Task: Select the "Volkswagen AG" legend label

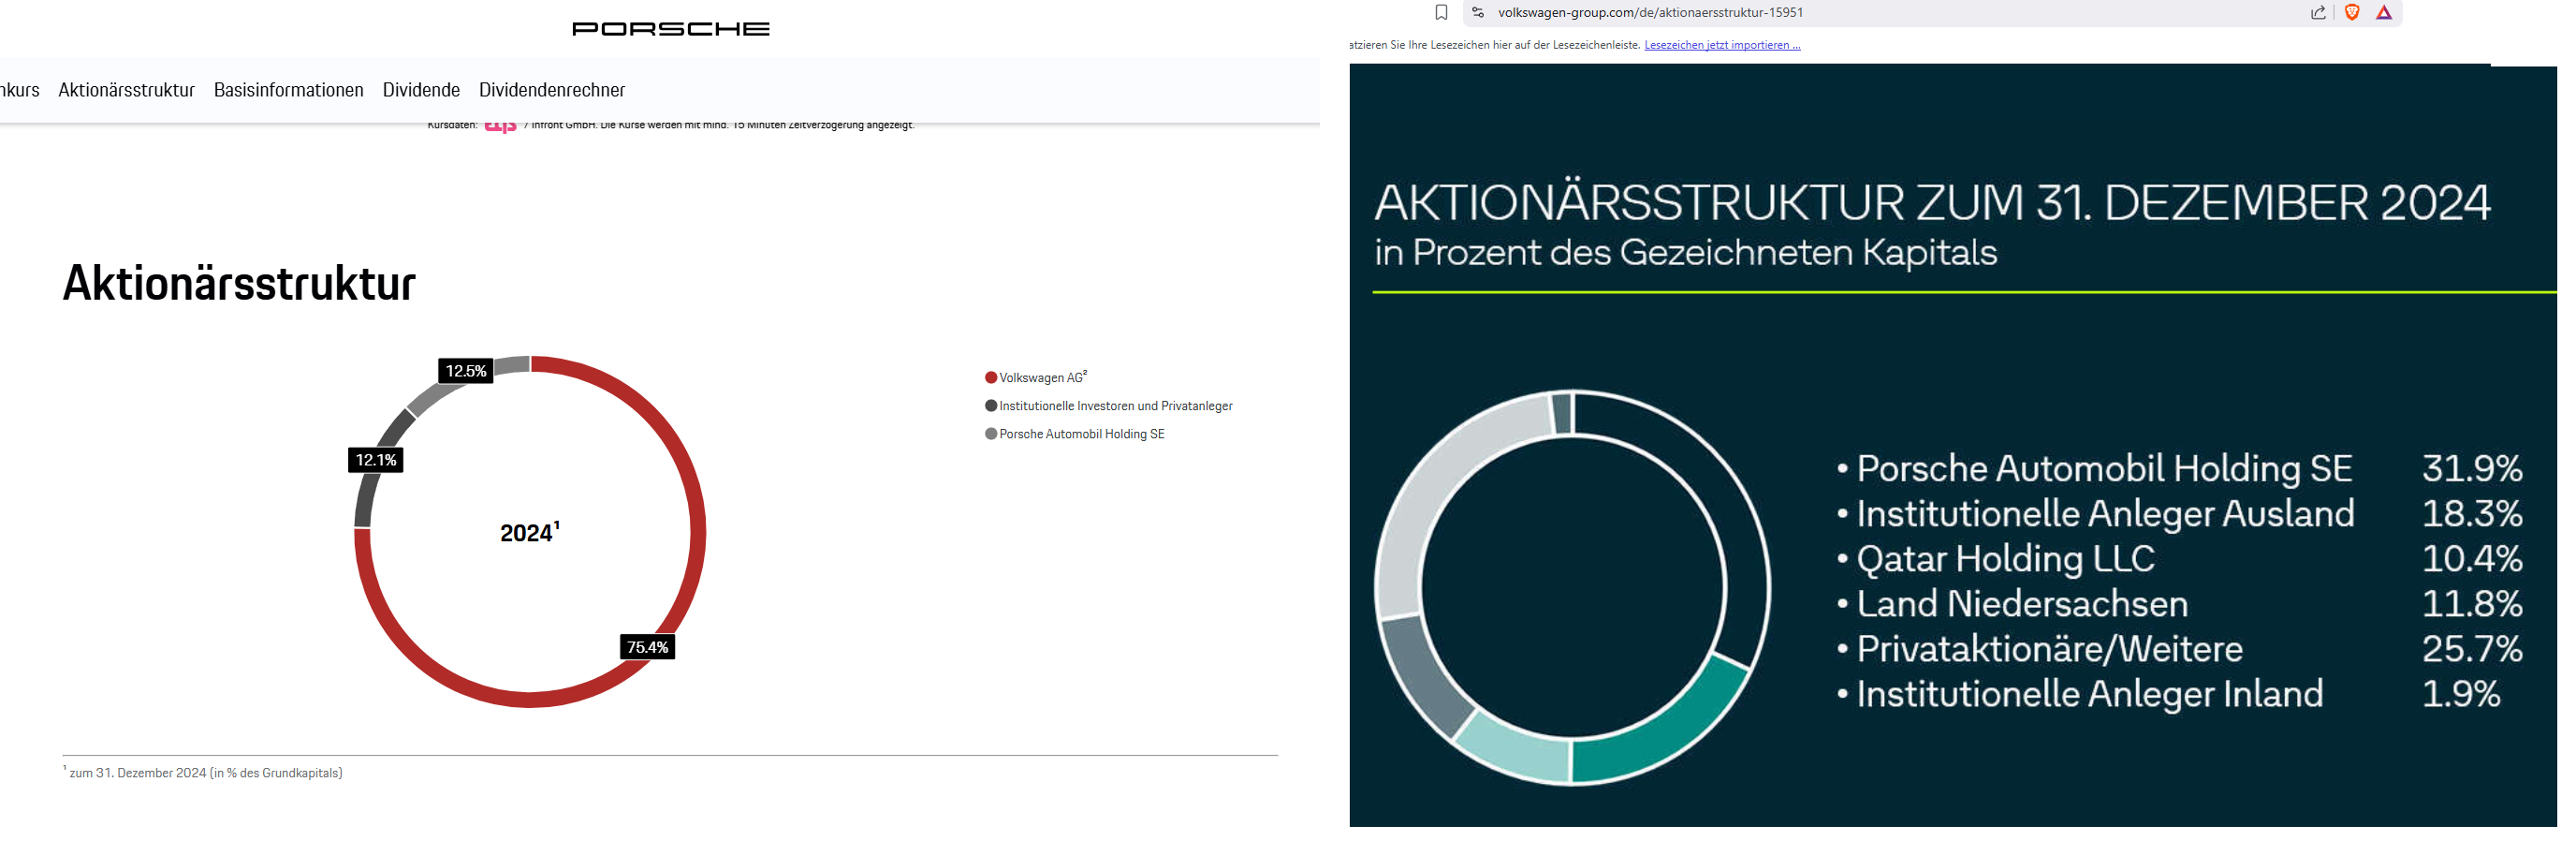Action: click(1043, 378)
